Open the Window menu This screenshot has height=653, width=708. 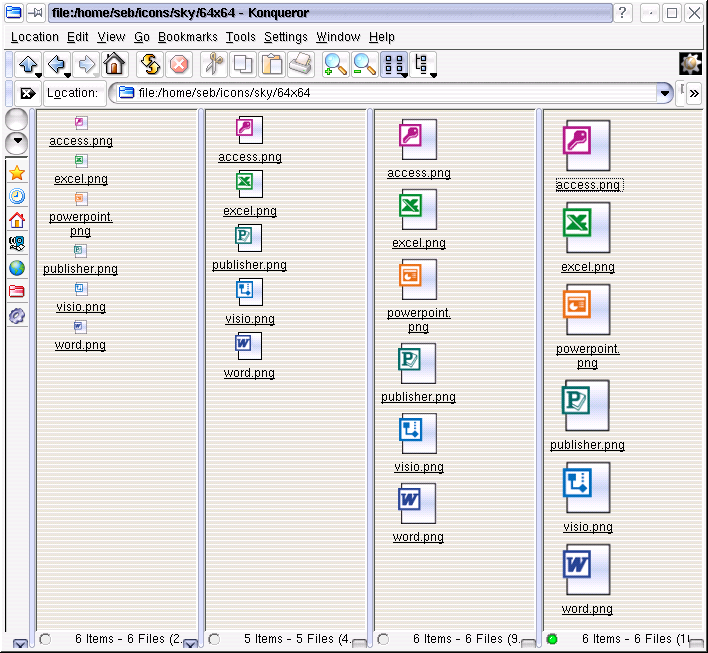click(x=338, y=37)
